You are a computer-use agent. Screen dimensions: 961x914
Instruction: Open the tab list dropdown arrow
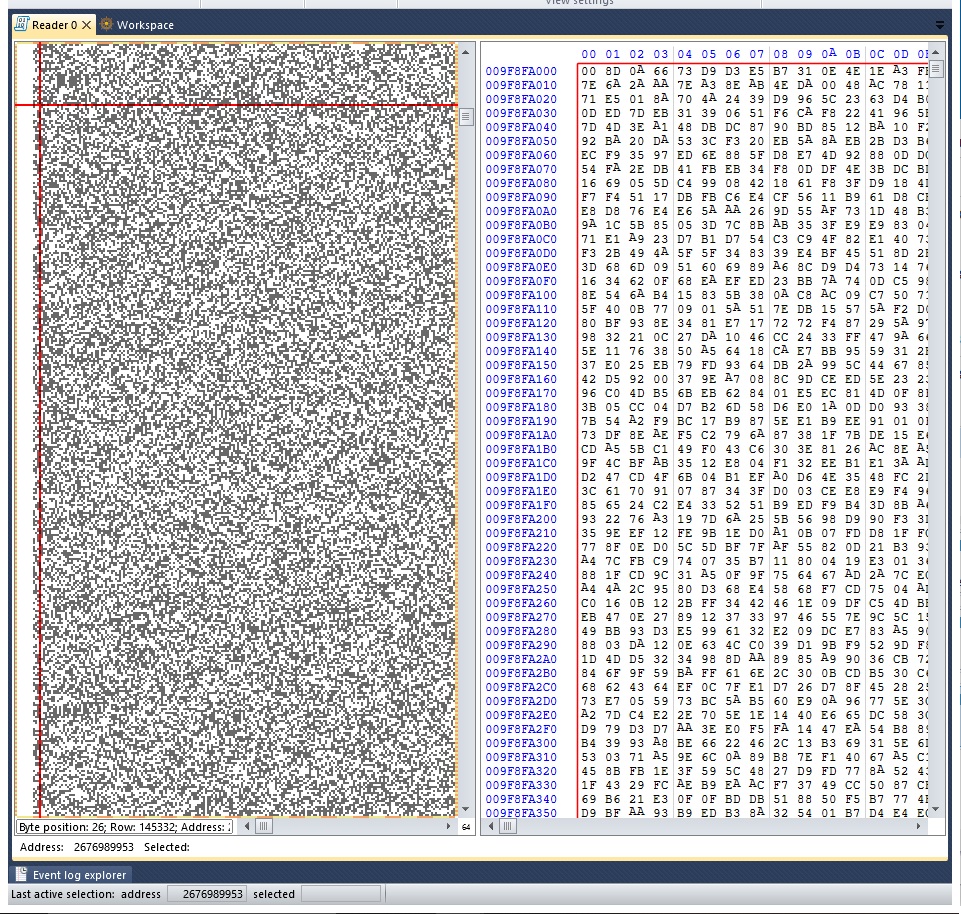939,25
